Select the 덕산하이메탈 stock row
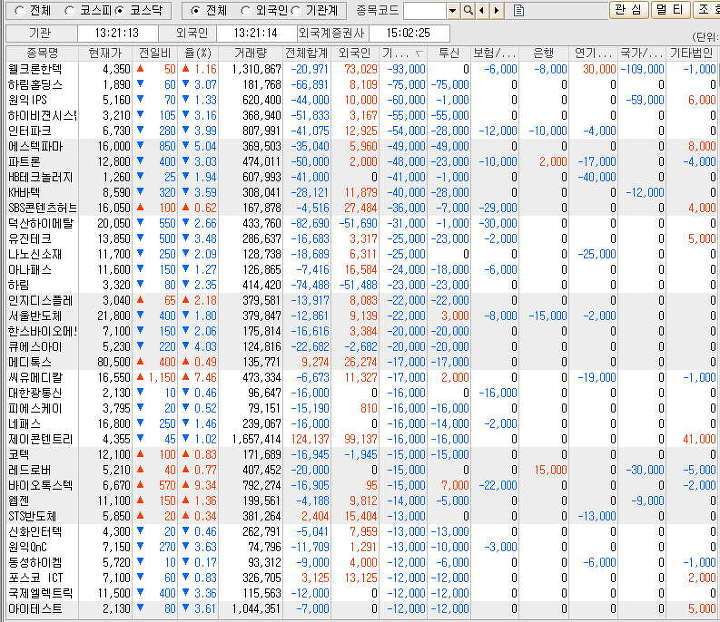This screenshot has width=720, height=622. 362,224
